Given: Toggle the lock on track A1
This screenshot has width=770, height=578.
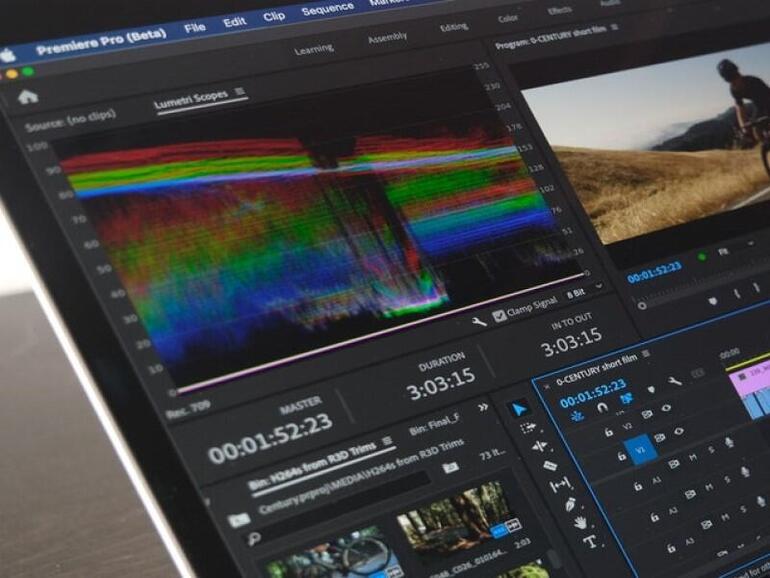Looking at the screenshot, I should [x=637, y=486].
